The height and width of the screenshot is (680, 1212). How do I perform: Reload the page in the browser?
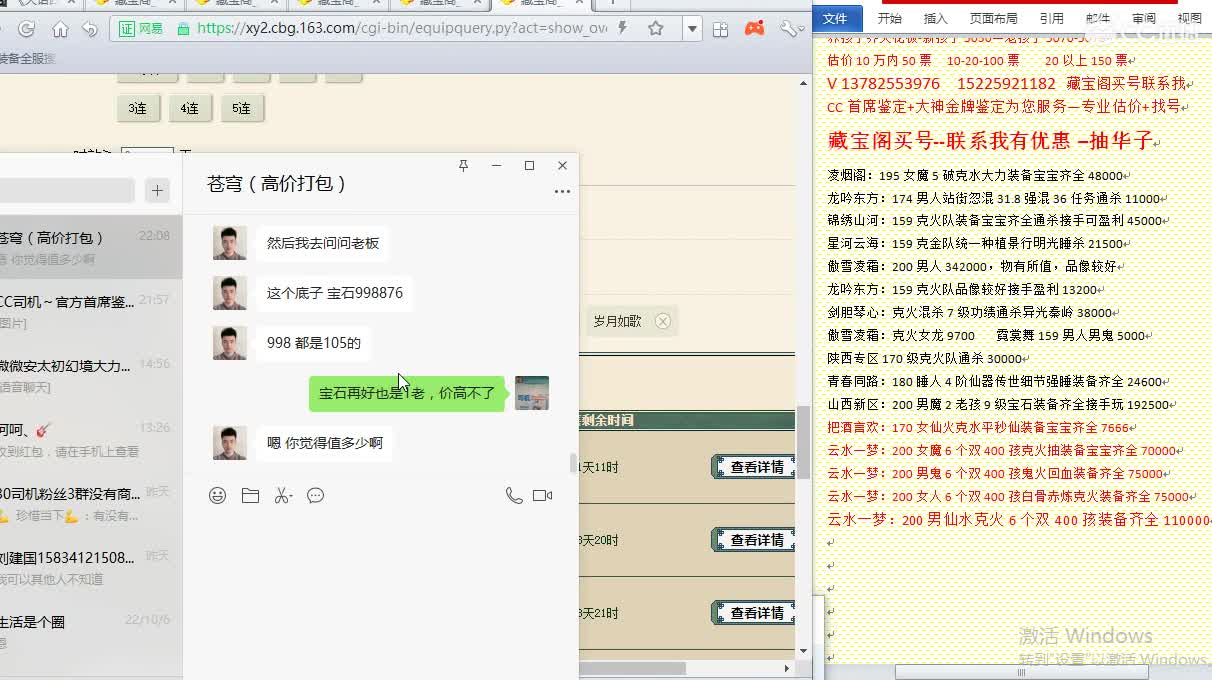click(x=27, y=29)
